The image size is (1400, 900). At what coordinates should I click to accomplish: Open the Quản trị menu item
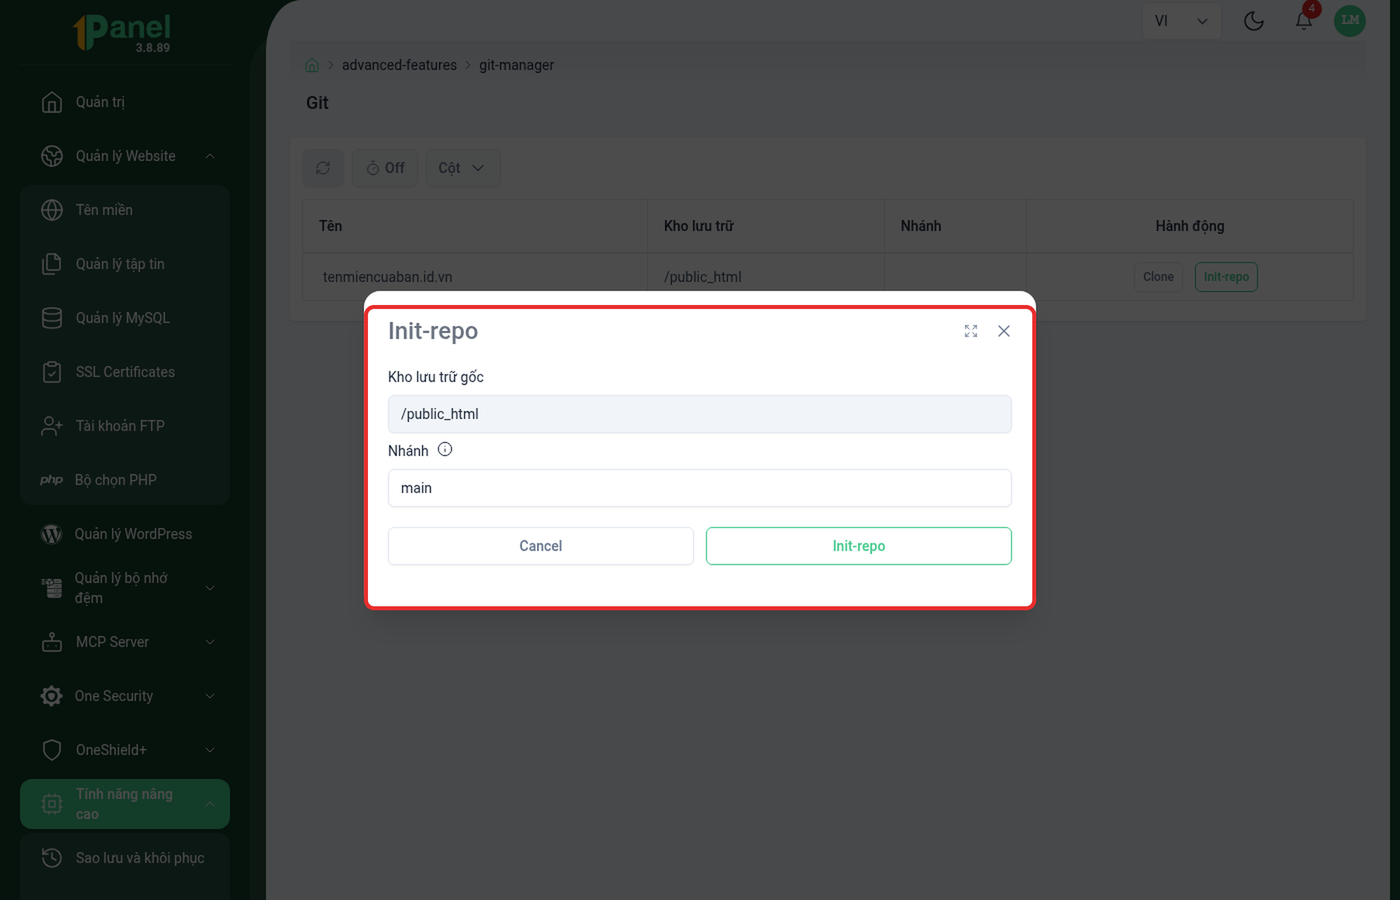click(x=125, y=102)
